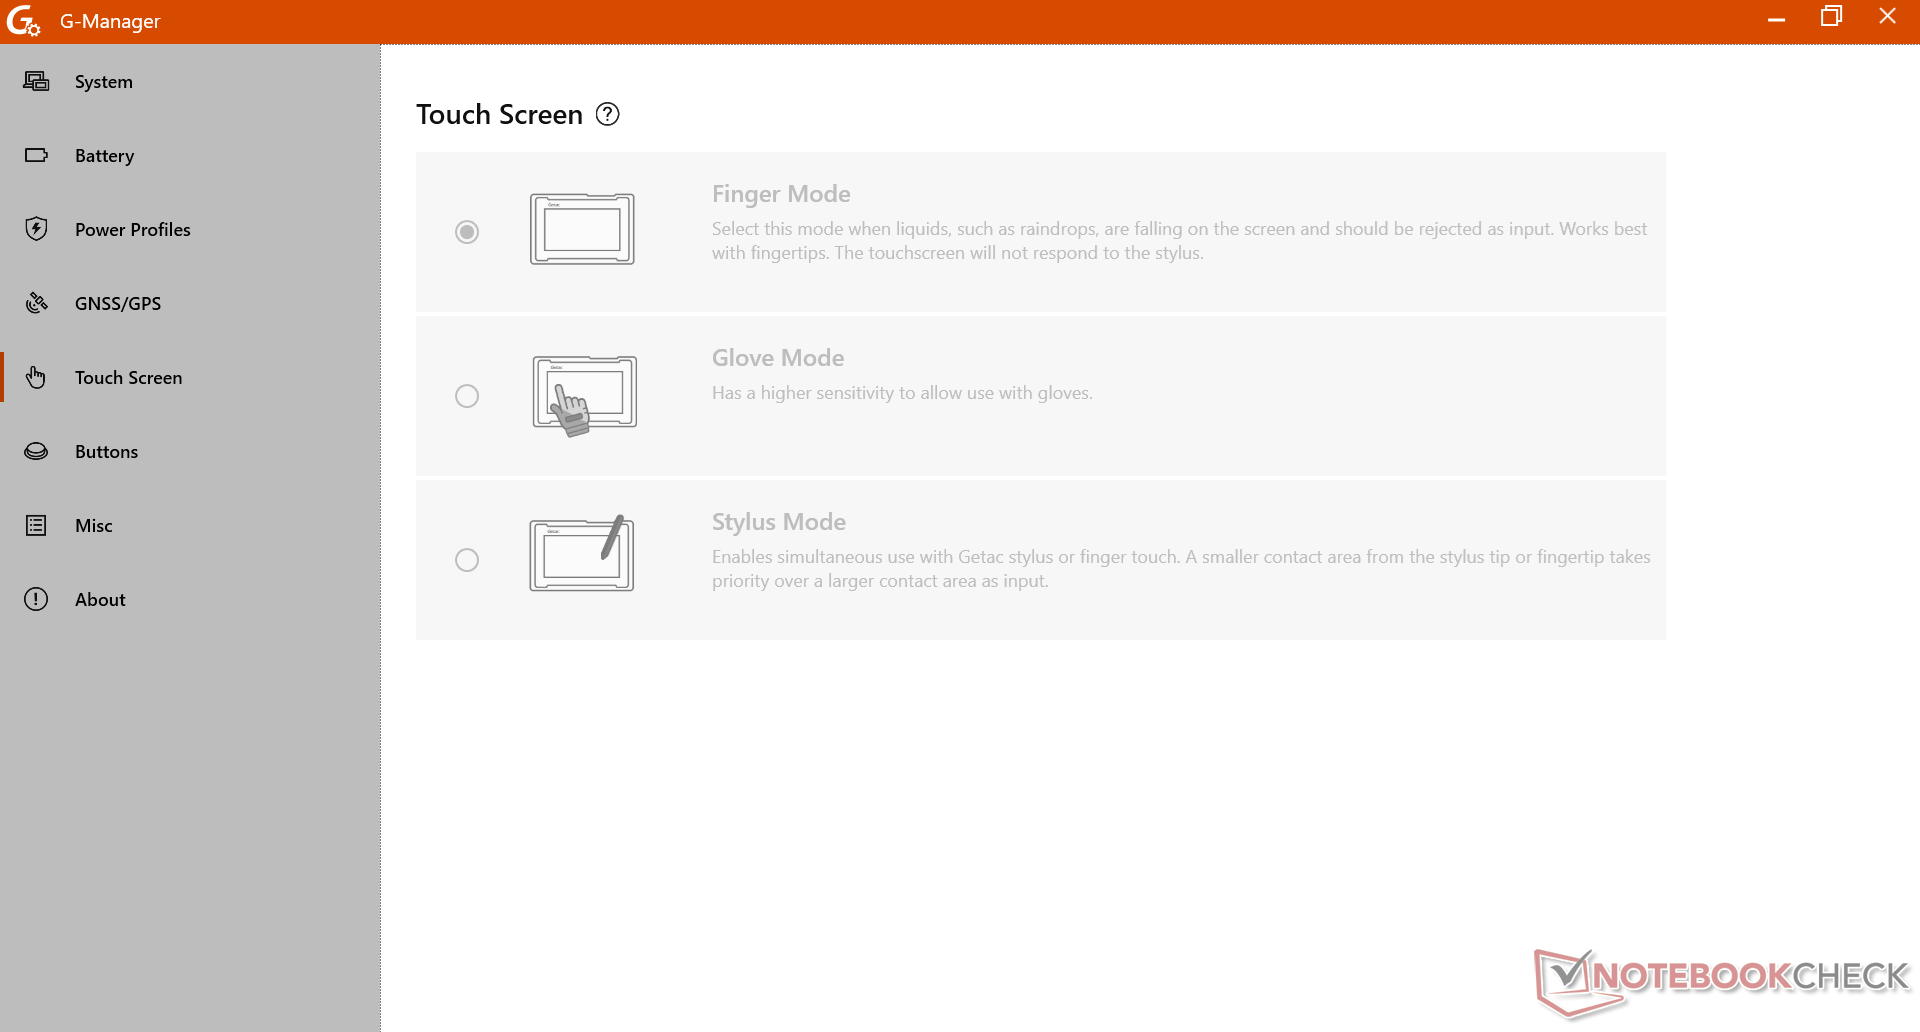Viewport: 1920px width, 1032px height.
Task: Click the Glove Mode sensitivity description
Action: coord(902,393)
